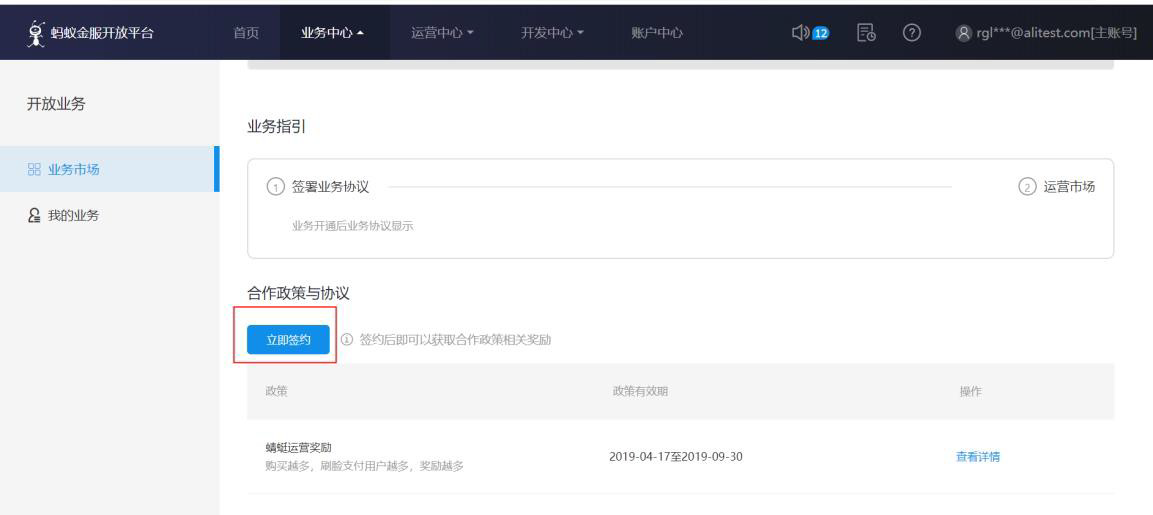Click the notification badge showing 12

coord(821,33)
